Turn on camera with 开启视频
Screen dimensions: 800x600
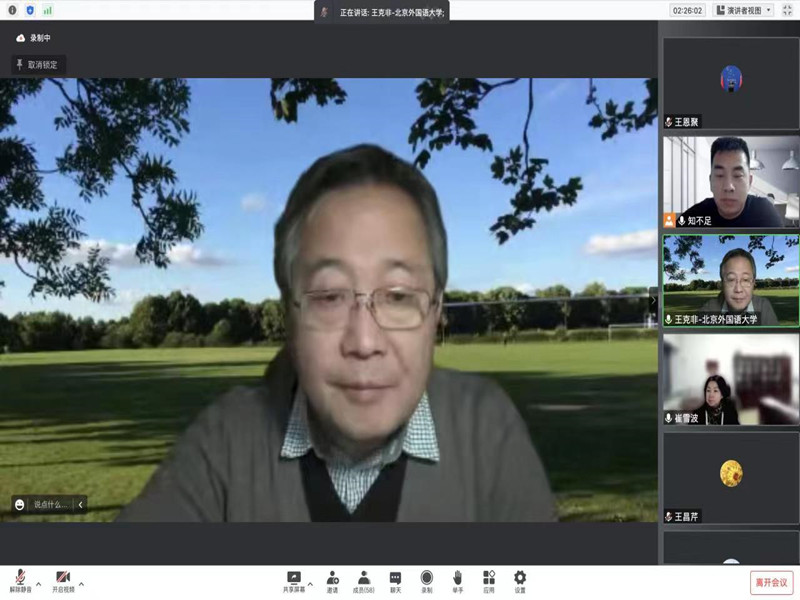click(63, 580)
